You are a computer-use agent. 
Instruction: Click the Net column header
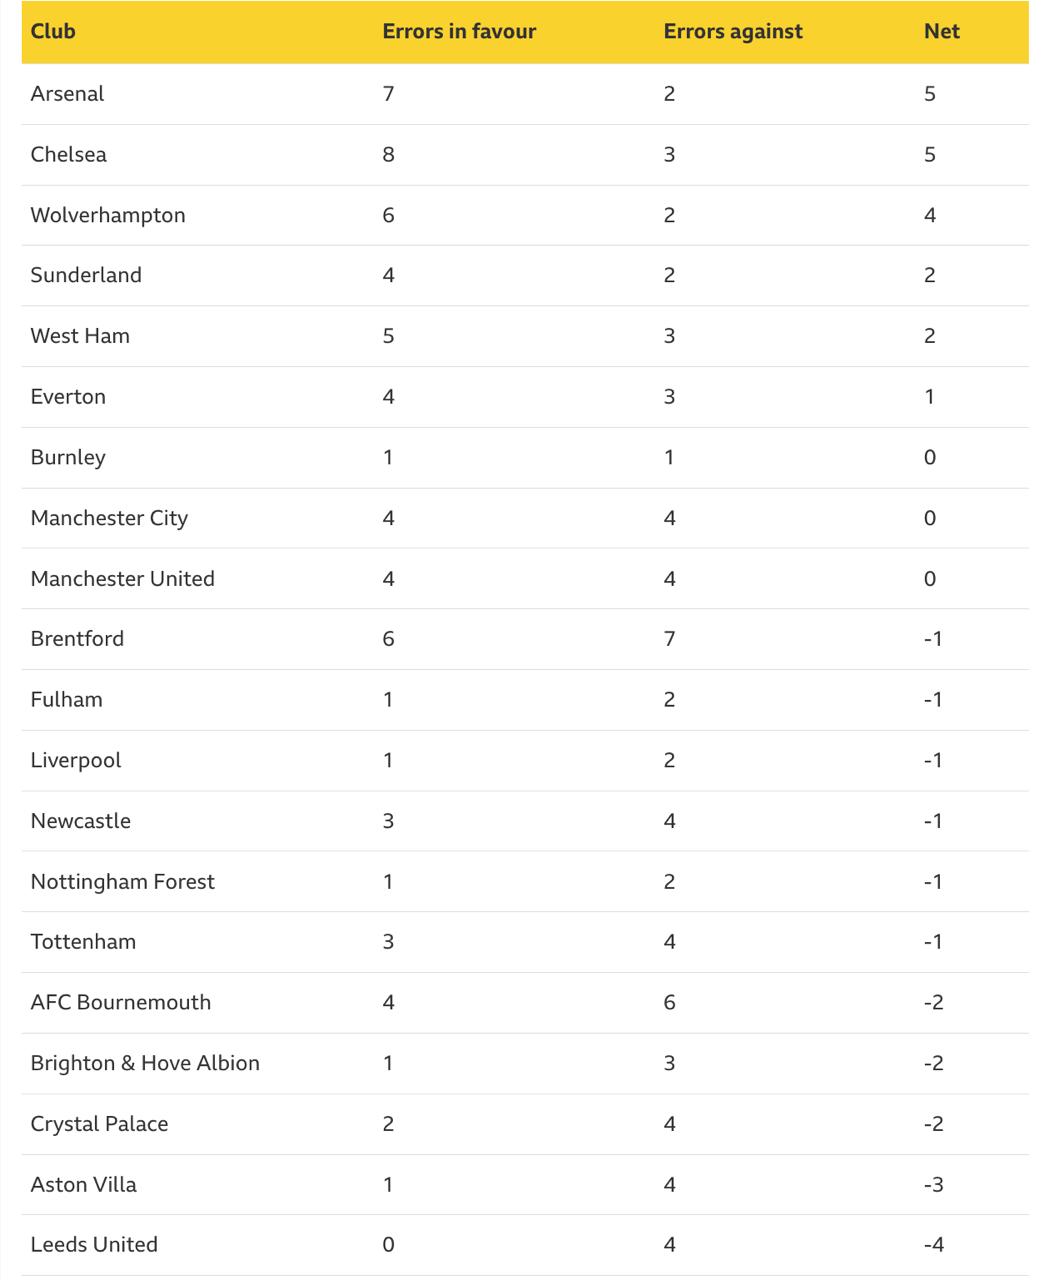942,31
